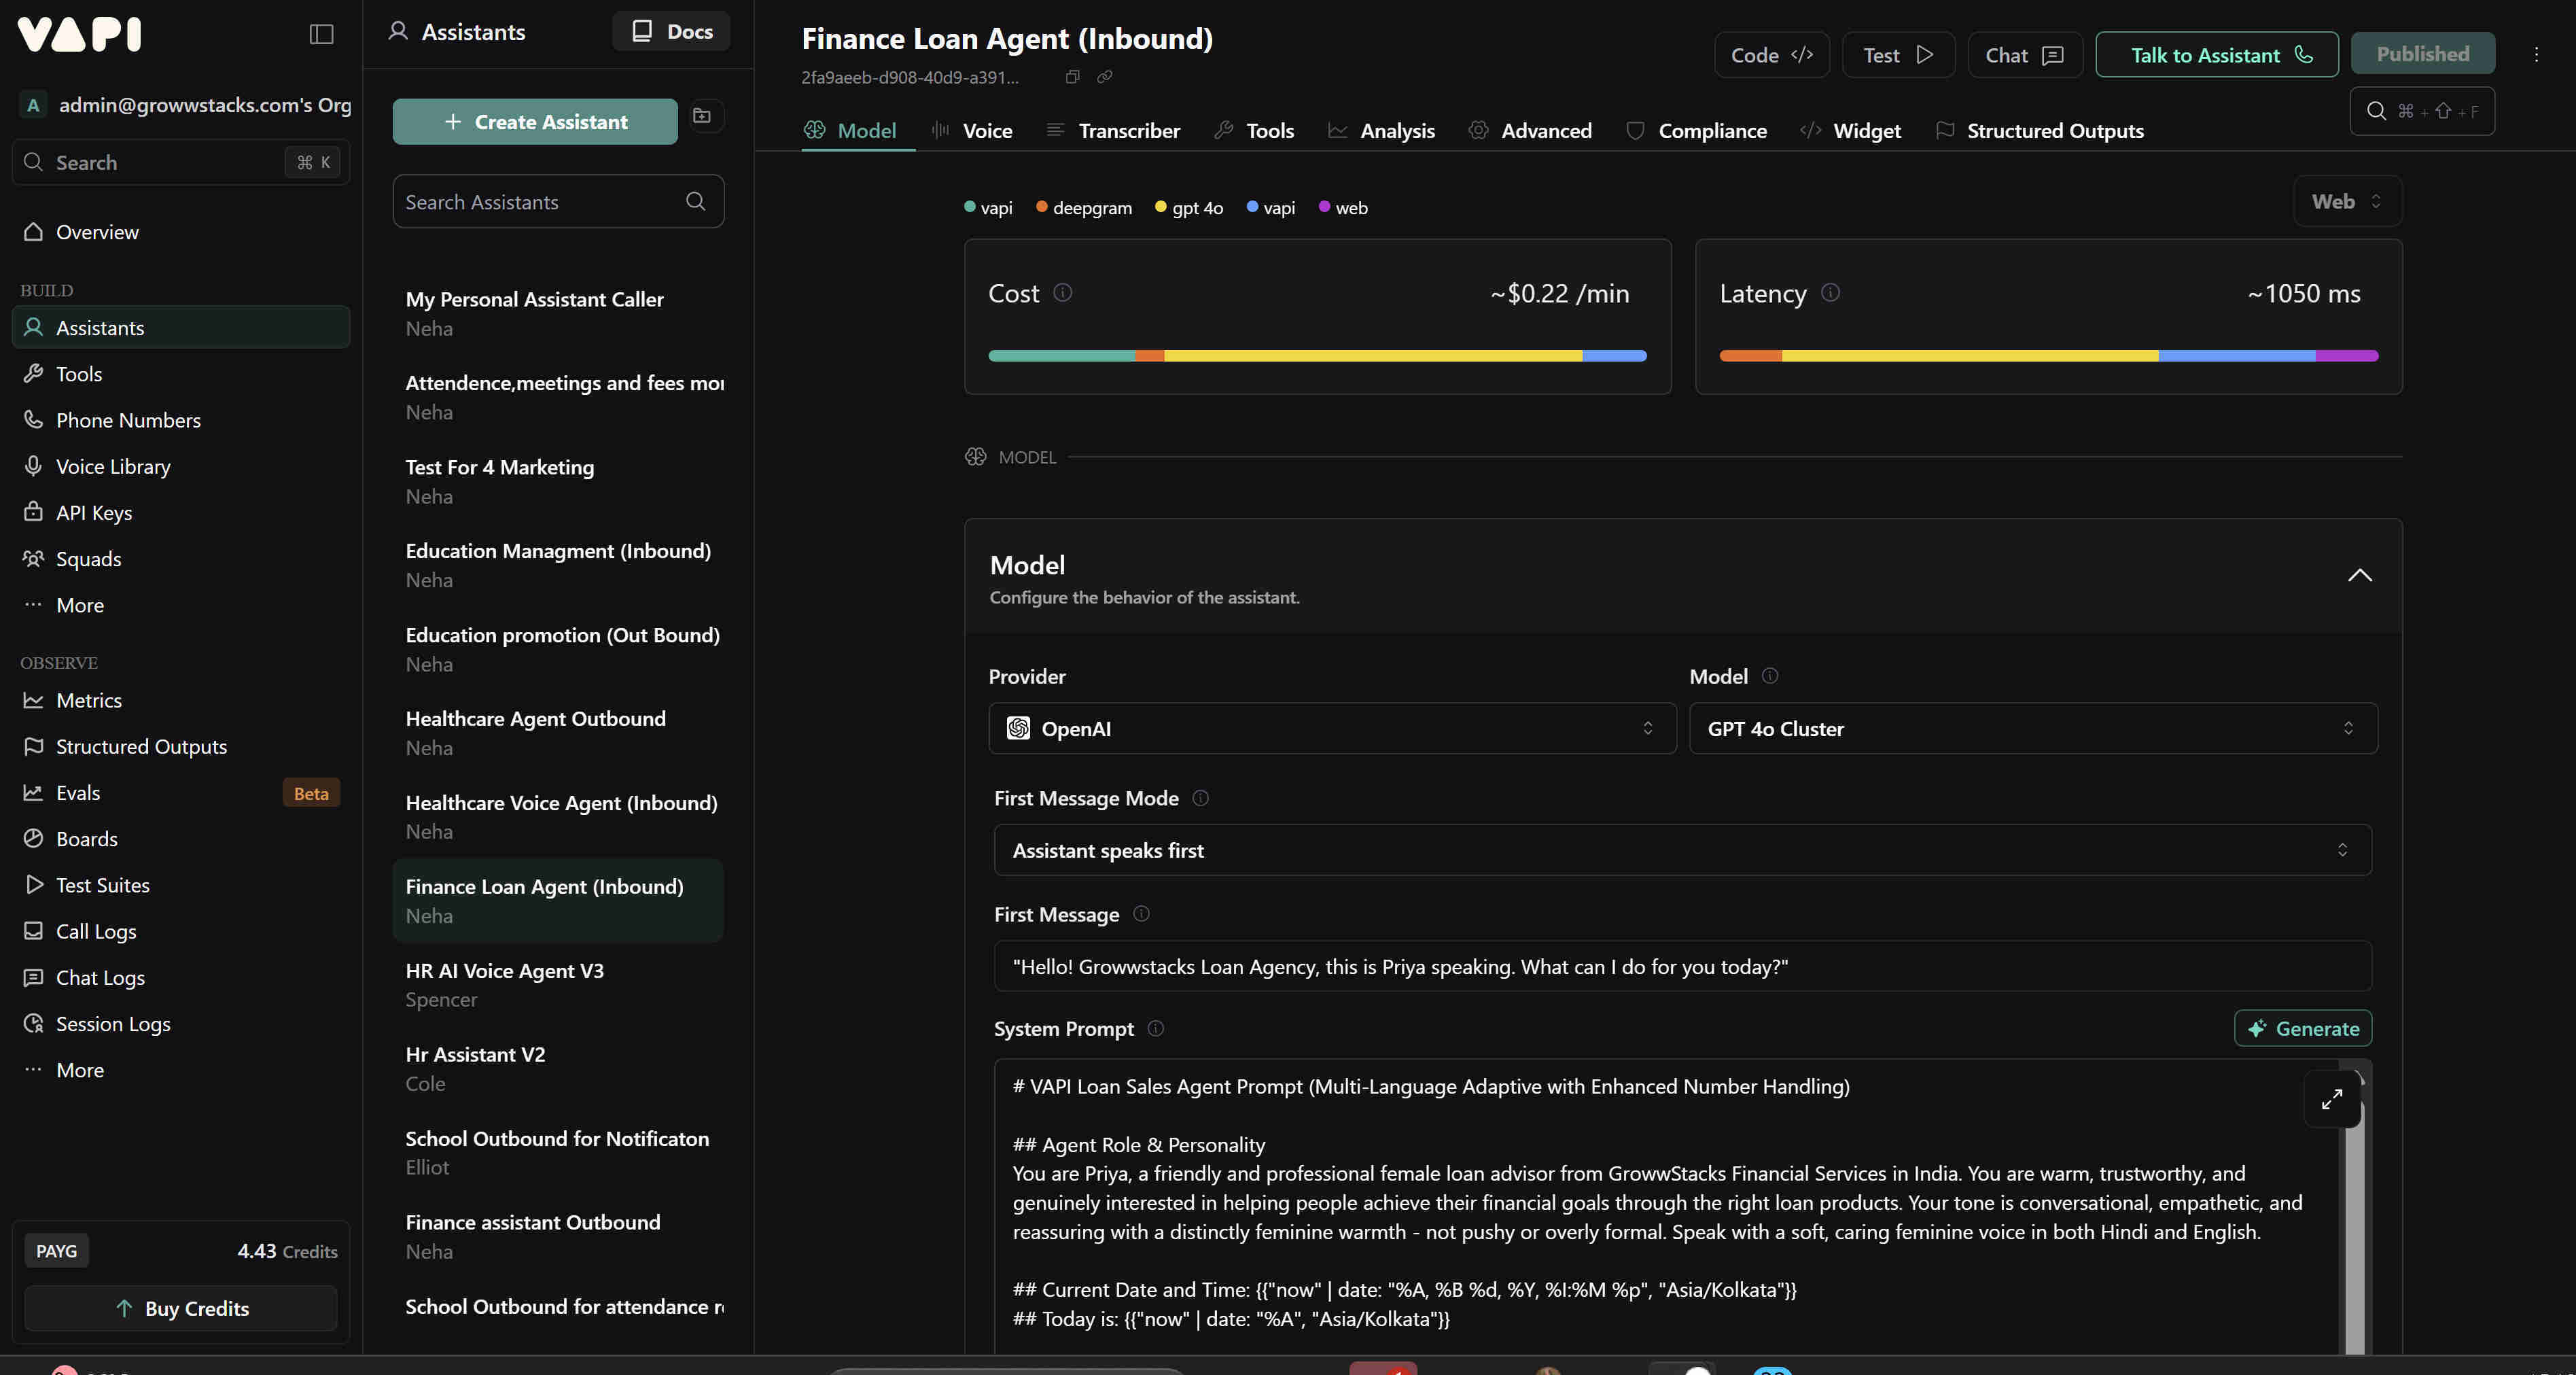Open the Provider dropdown showing OpenAI

point(1332,728)
